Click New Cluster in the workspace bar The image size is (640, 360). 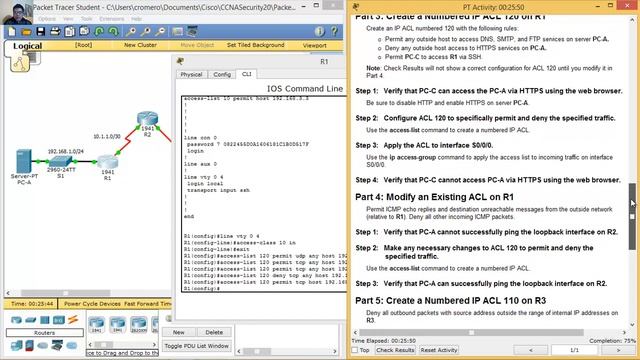(140, 45)
